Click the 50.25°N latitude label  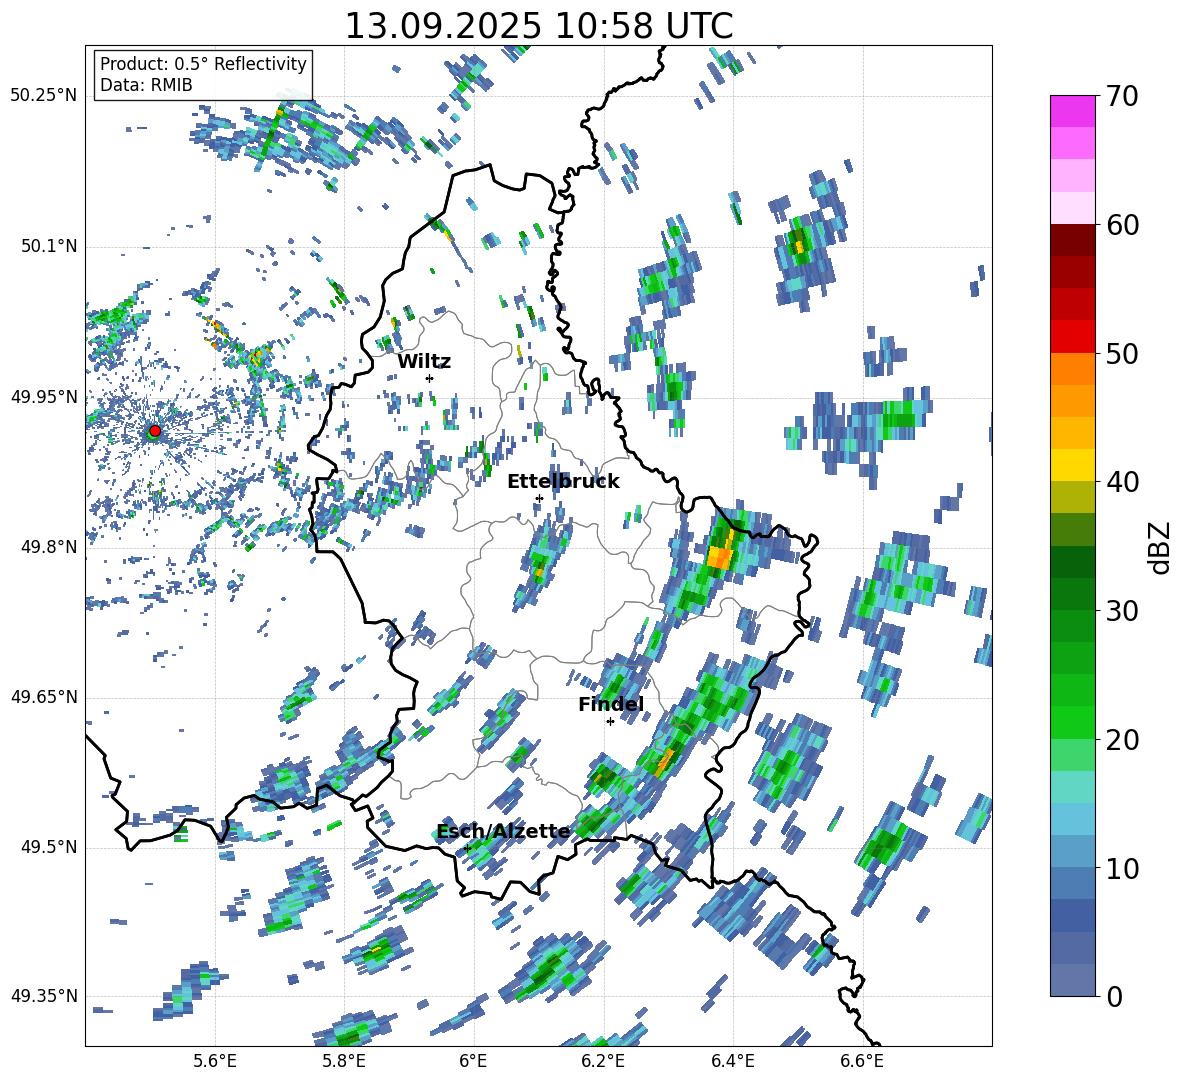[x=45, y=96]
